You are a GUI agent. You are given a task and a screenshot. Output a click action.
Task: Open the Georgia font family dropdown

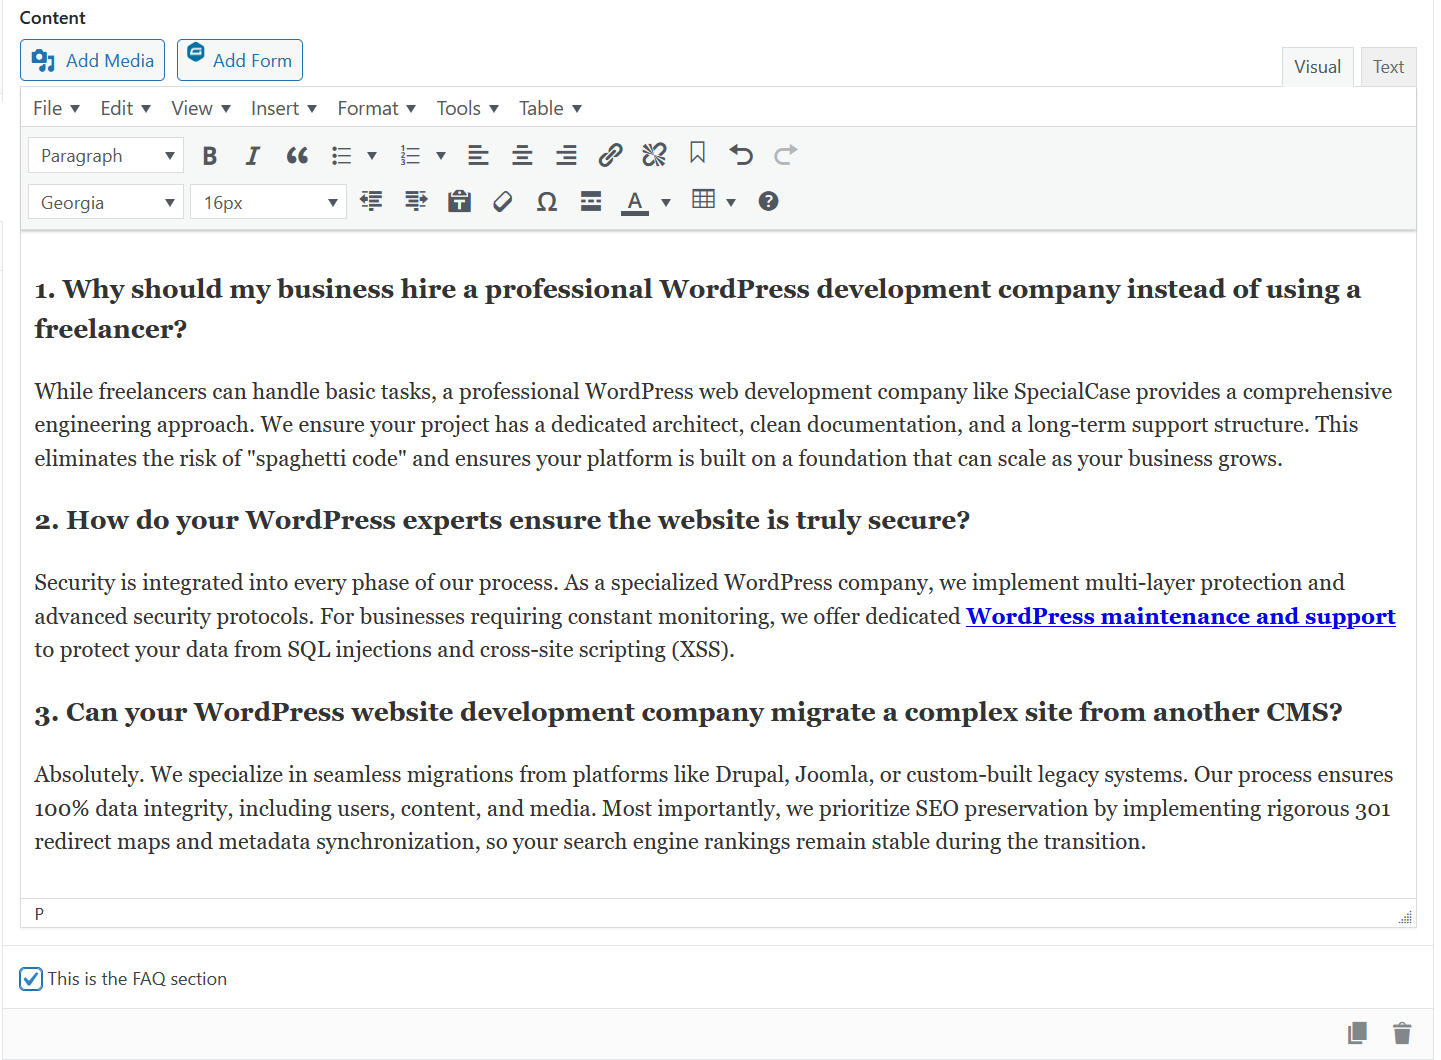click(105, 201)
